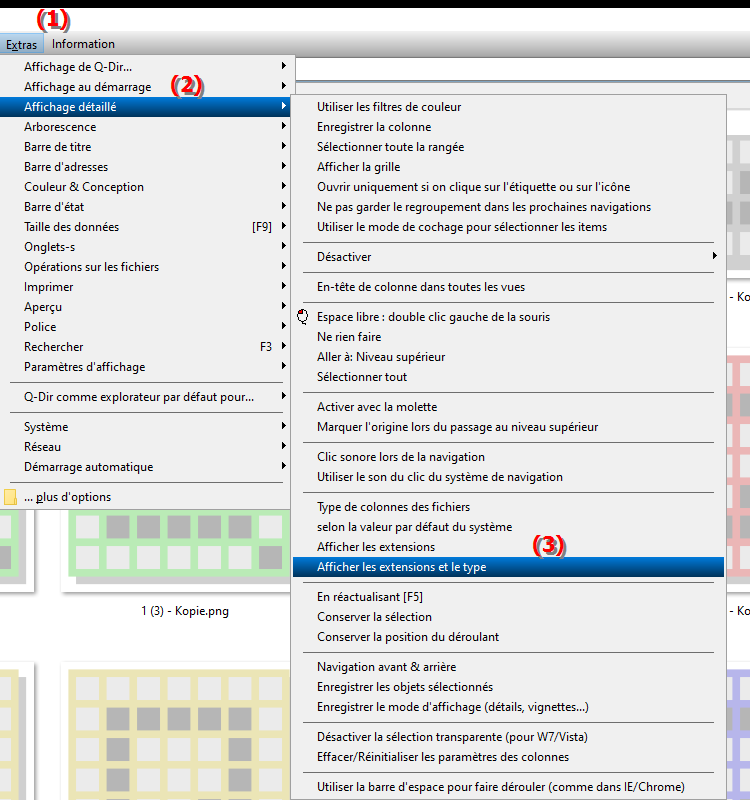This screenshot has height=800, width=750.
Task: Choose ... plus d'options entry
Action: pos(145,497)
